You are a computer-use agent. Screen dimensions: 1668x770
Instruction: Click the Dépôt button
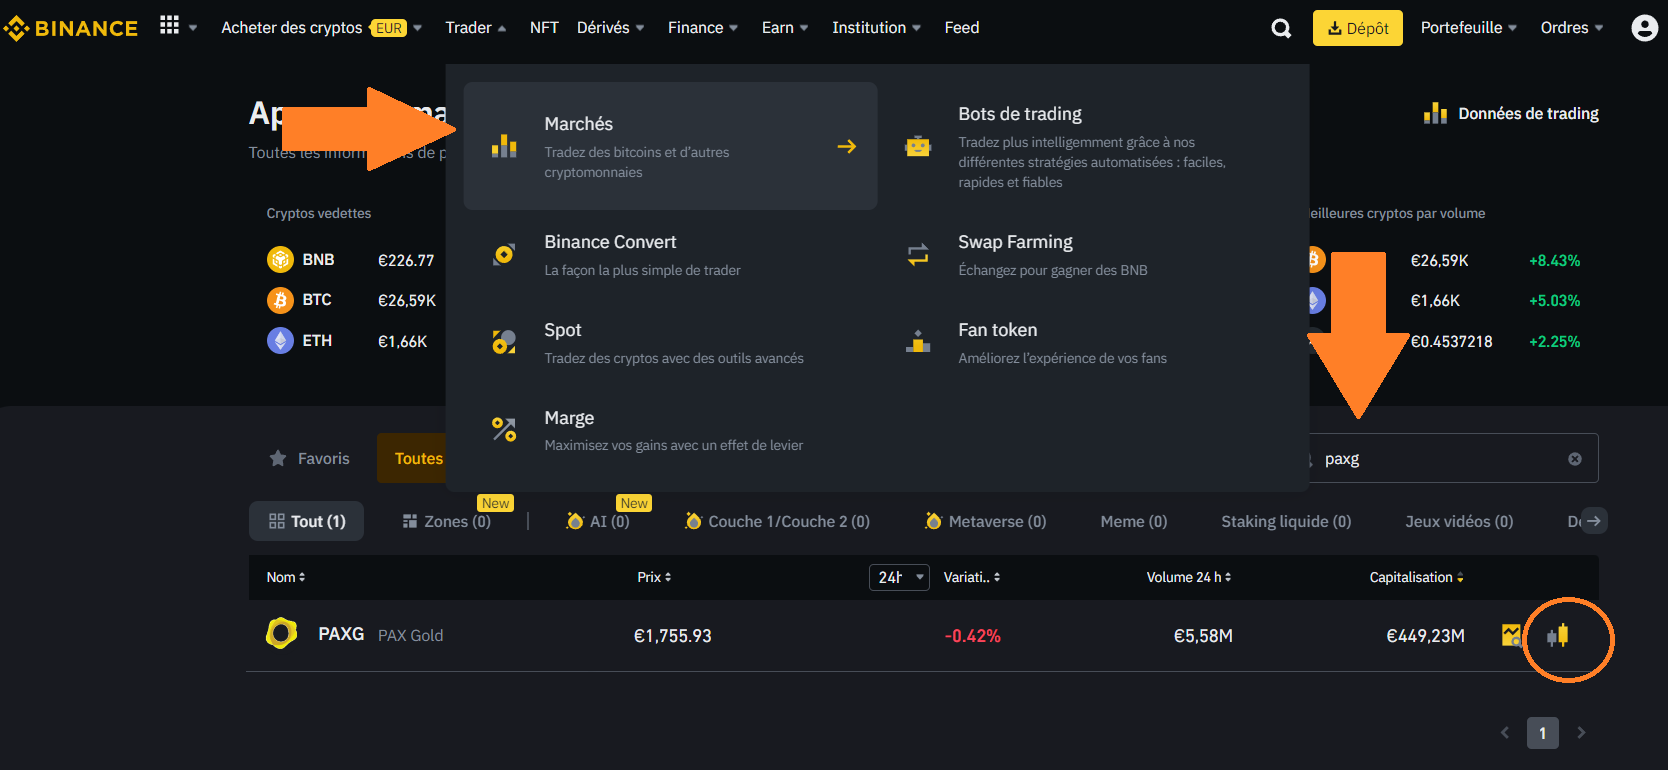[x=1357, y=28]
